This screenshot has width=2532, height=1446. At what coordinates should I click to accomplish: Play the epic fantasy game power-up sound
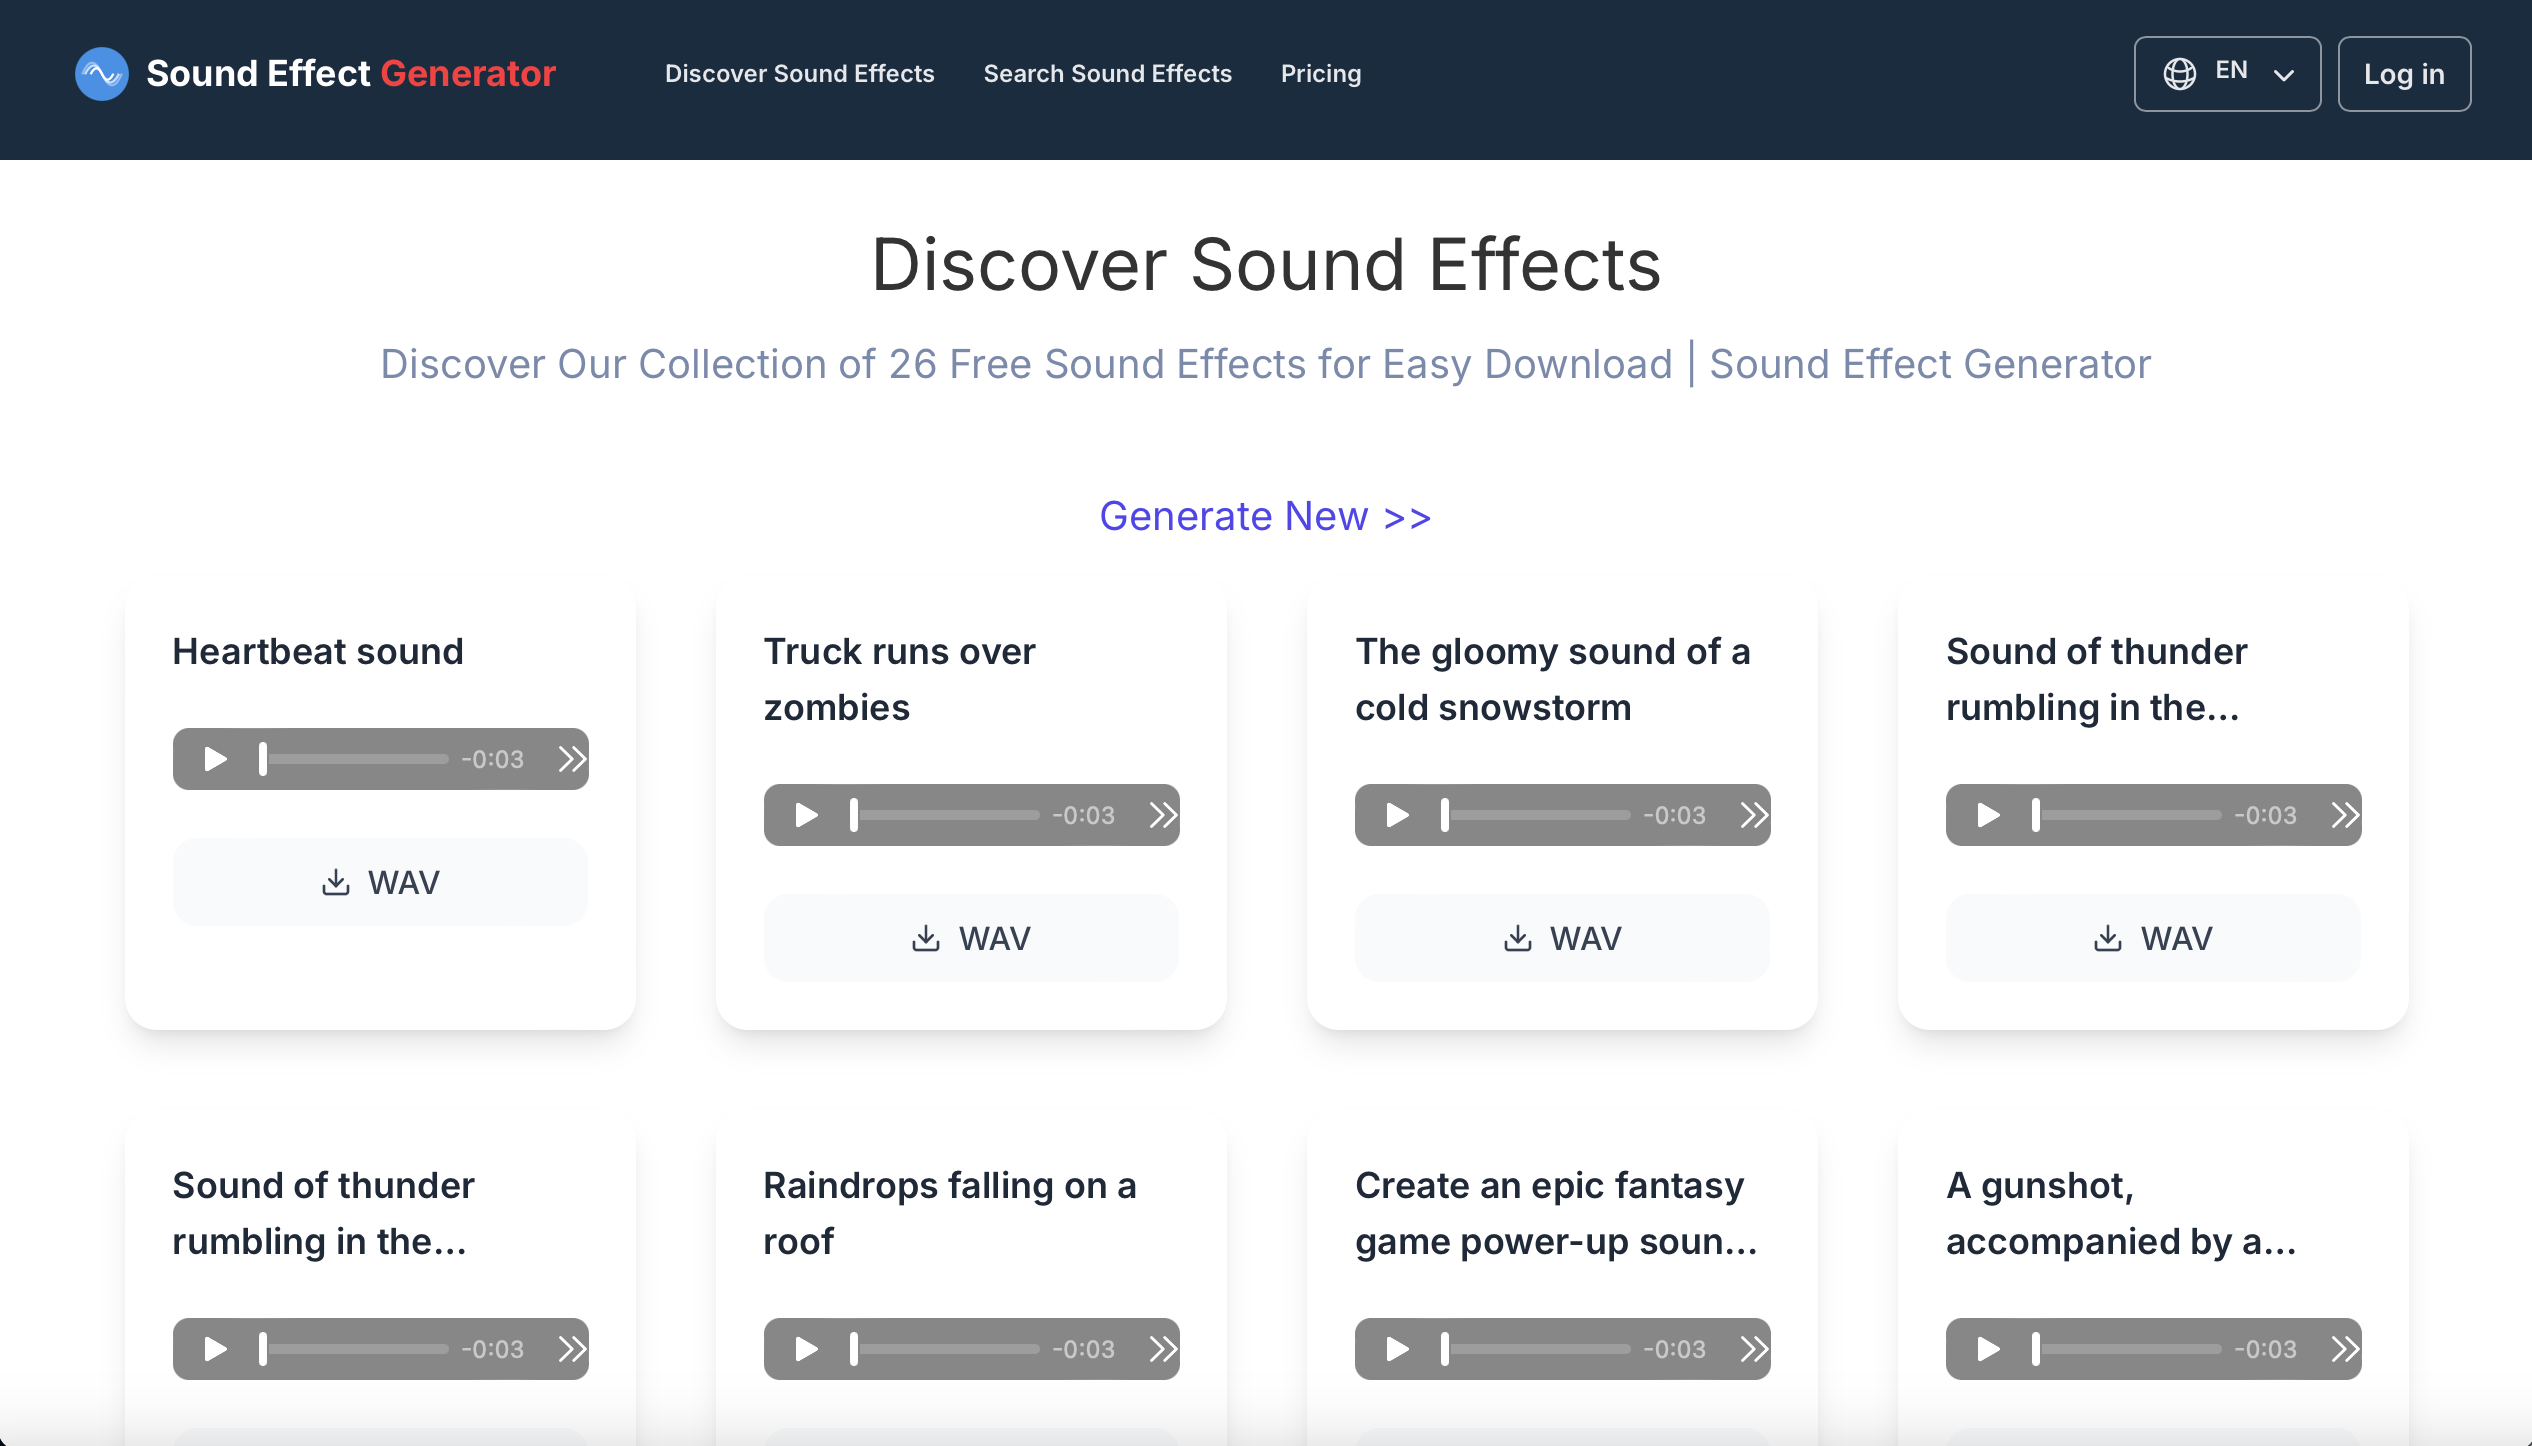pos(1397,1349)
